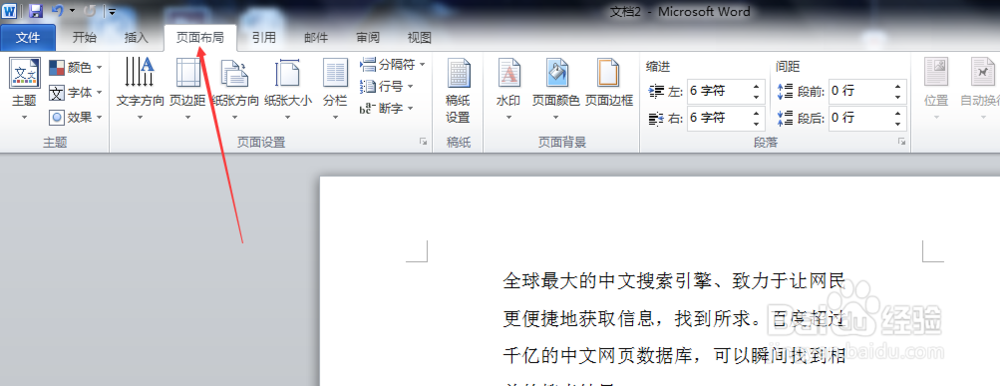Click Paper Size (纸张大小) icon
Viewport: 1000px width, 386px height.
[288, 73]
